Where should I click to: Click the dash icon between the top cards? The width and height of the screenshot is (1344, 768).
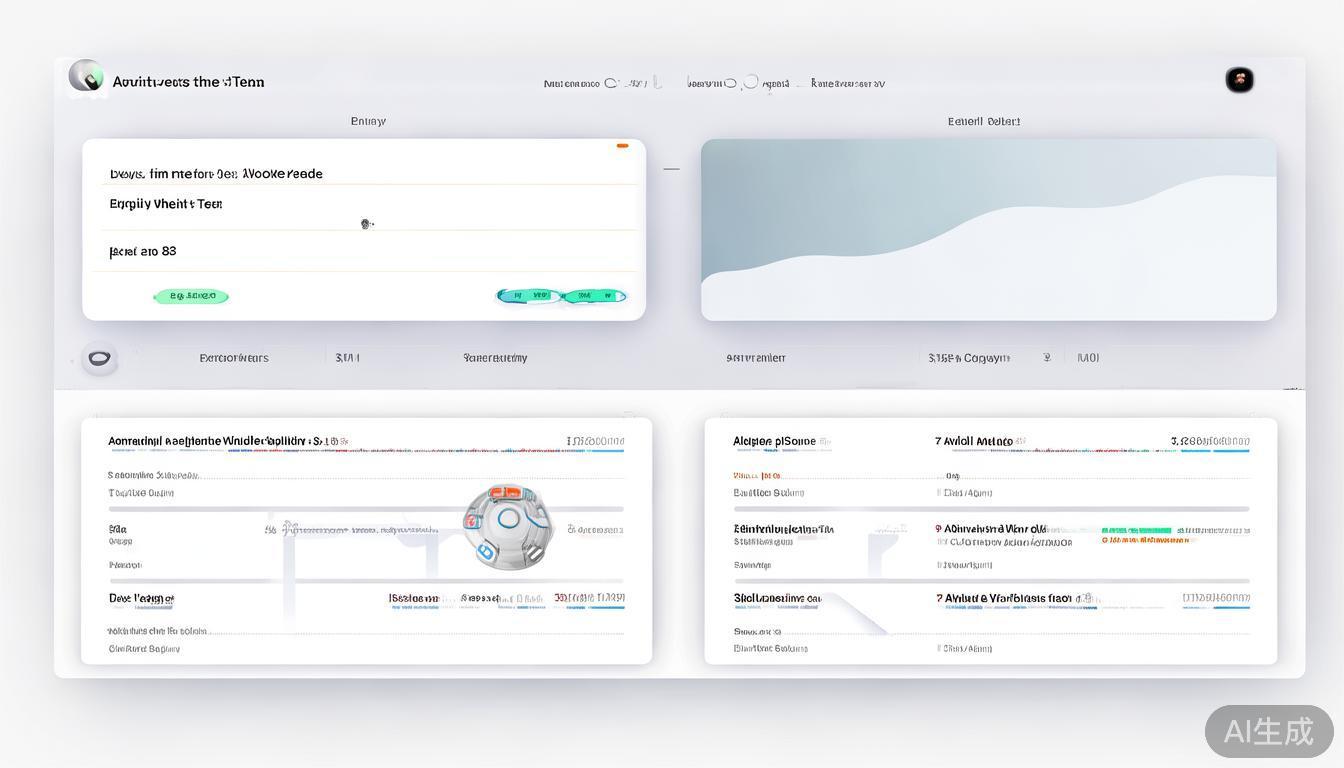click(x=671, y=169)
